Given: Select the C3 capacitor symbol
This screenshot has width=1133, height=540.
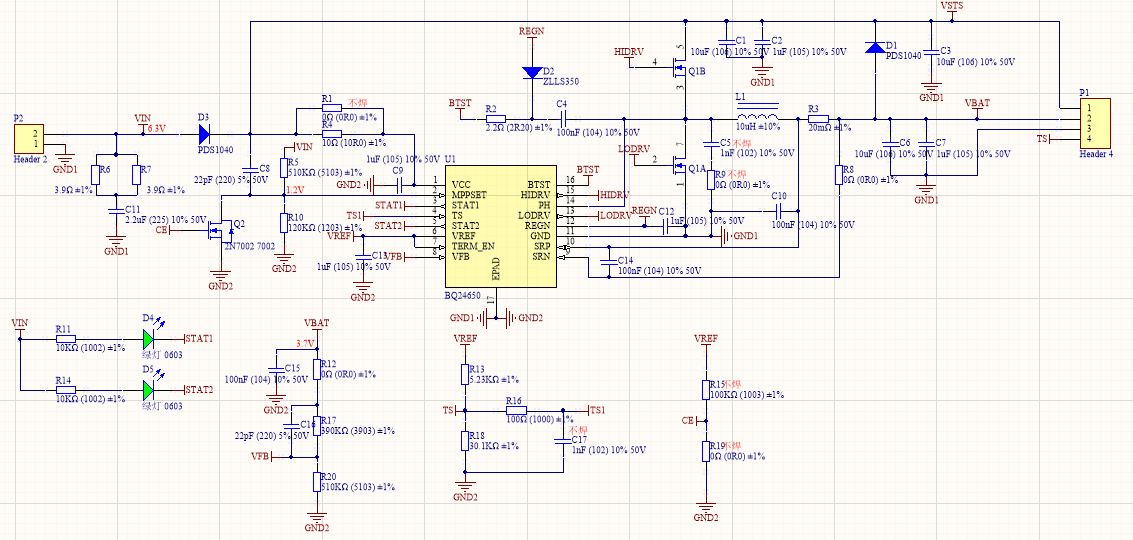Looking at the screenshot, I should [x=931, y=53].
